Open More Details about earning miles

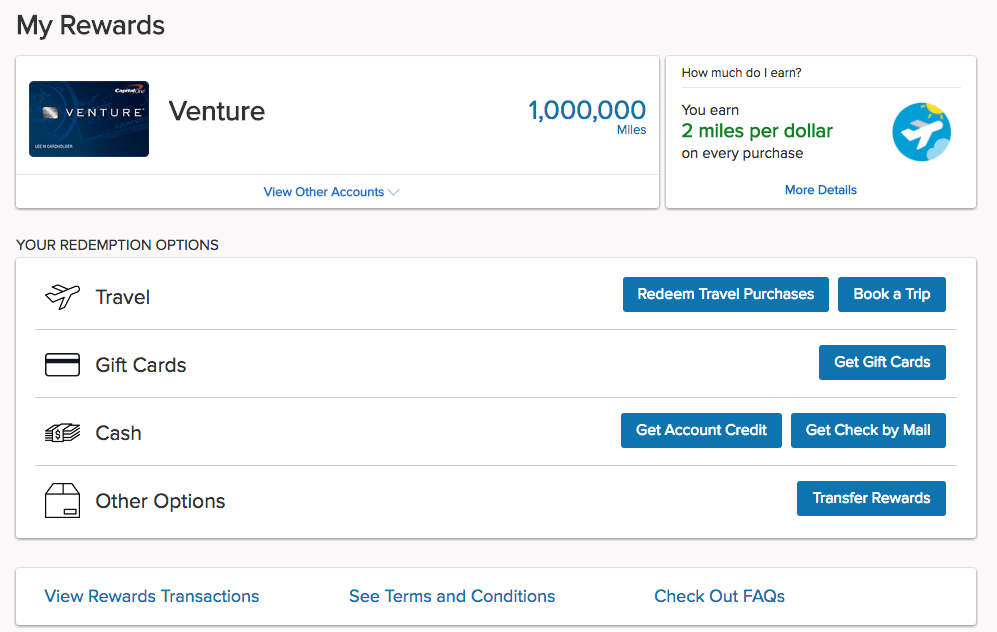pos(820,190)
